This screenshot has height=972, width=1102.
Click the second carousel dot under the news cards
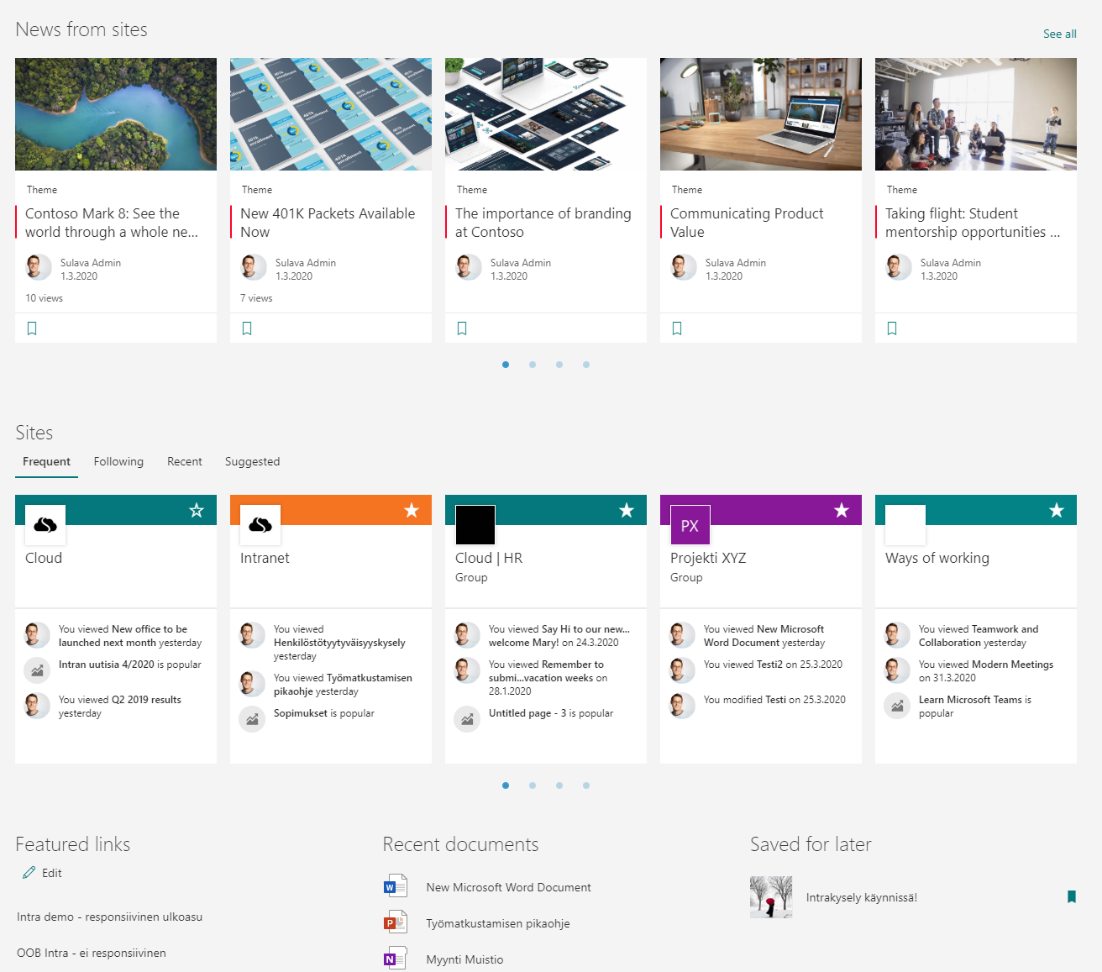[532, 365]
